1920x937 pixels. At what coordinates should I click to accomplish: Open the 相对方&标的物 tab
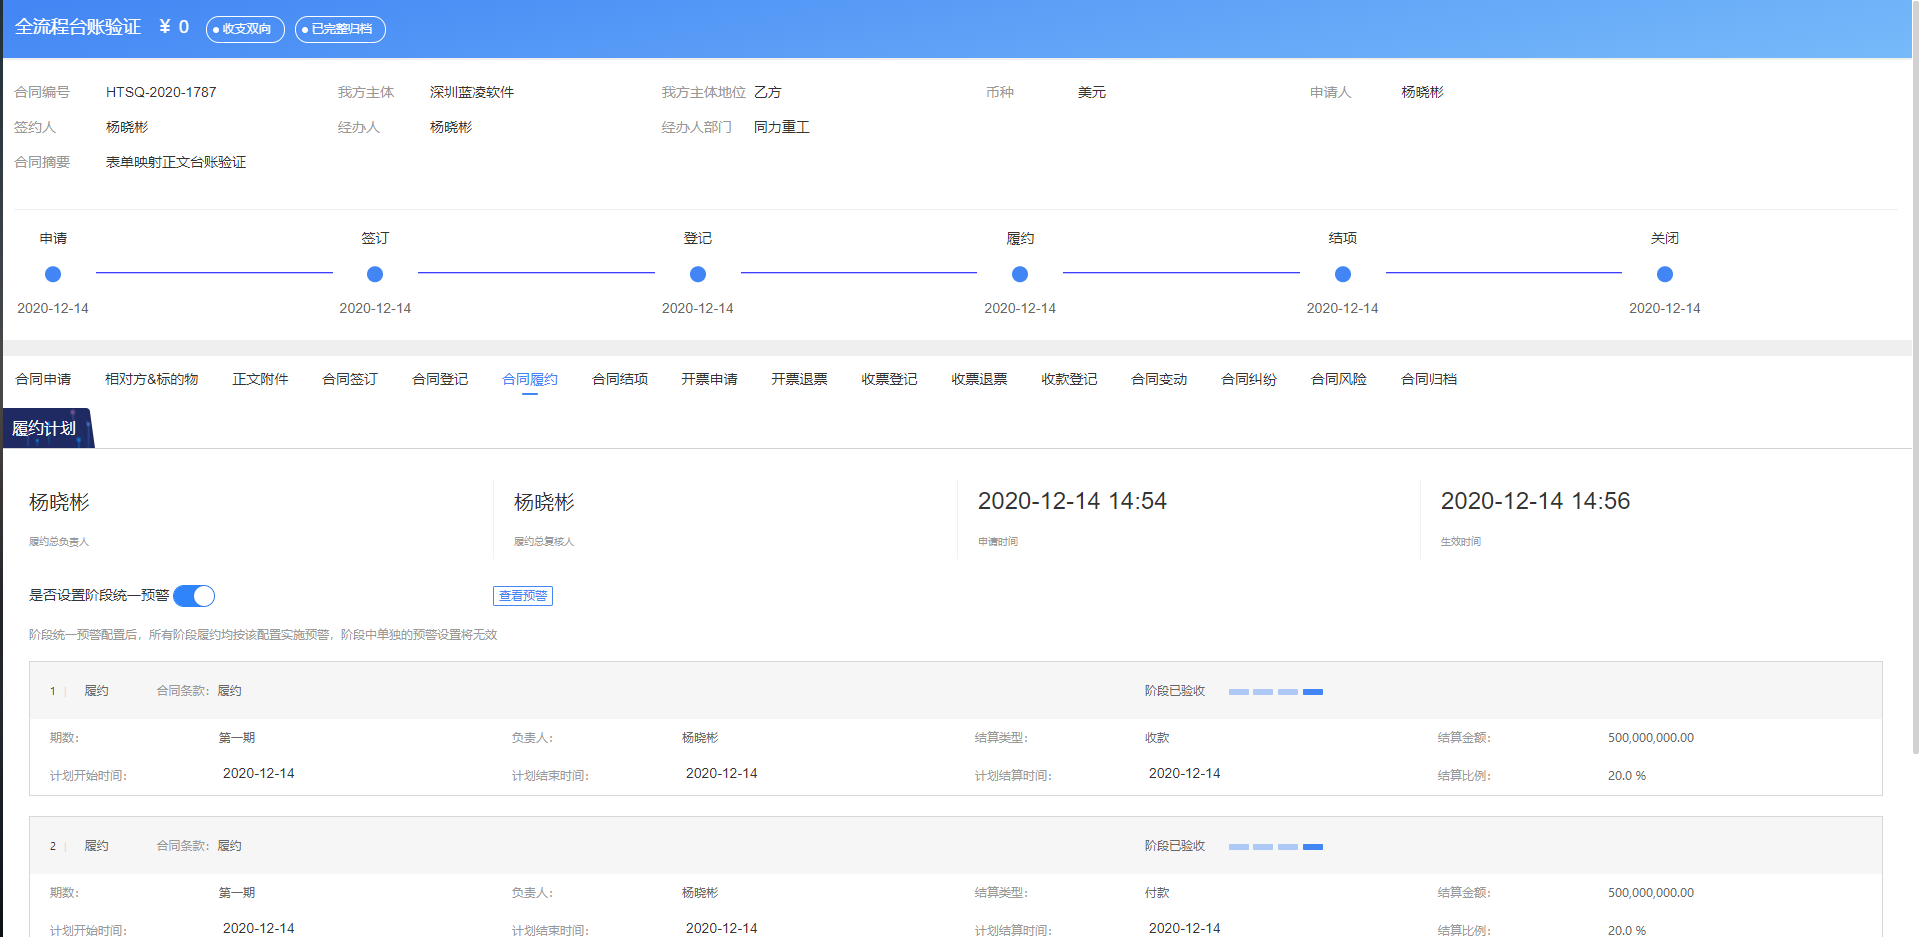click(x=152, y=379)
